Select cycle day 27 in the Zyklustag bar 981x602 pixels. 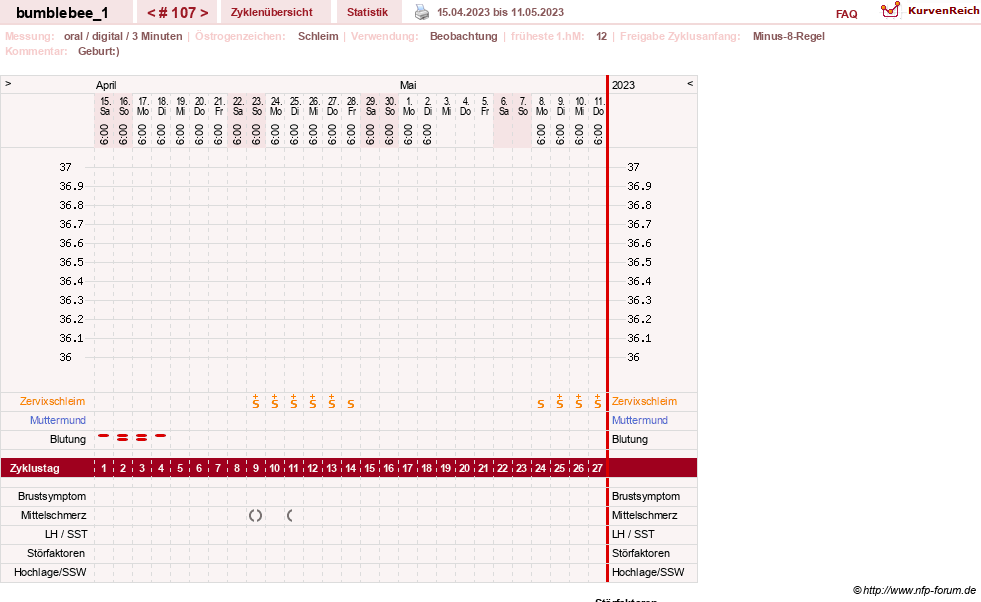tap(597, 468)
